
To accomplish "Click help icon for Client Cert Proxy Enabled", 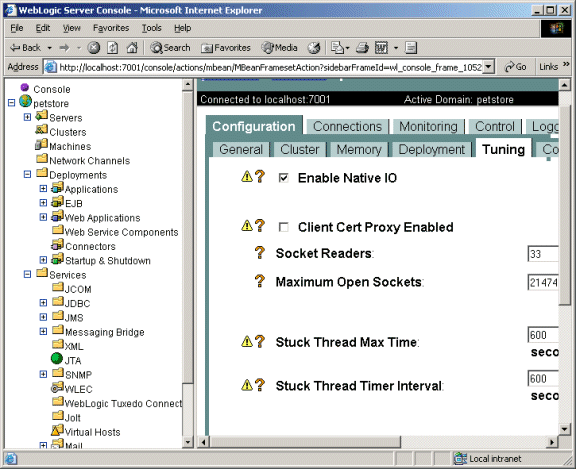I will [260, 226].
